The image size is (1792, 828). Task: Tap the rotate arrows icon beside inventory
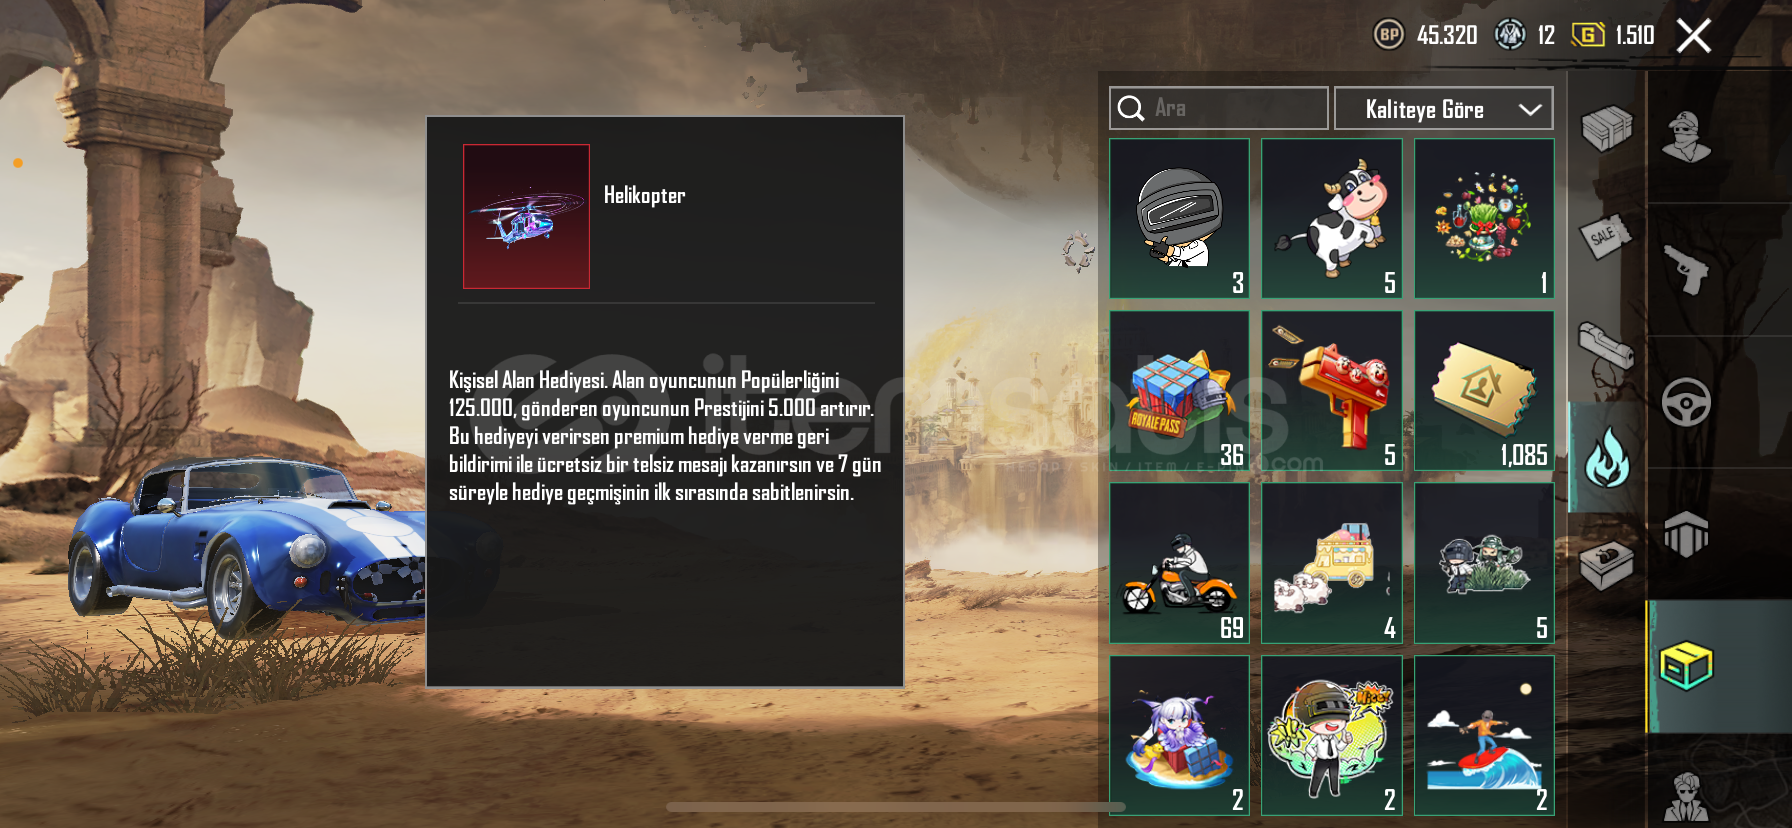click(x=1078, y=251)
